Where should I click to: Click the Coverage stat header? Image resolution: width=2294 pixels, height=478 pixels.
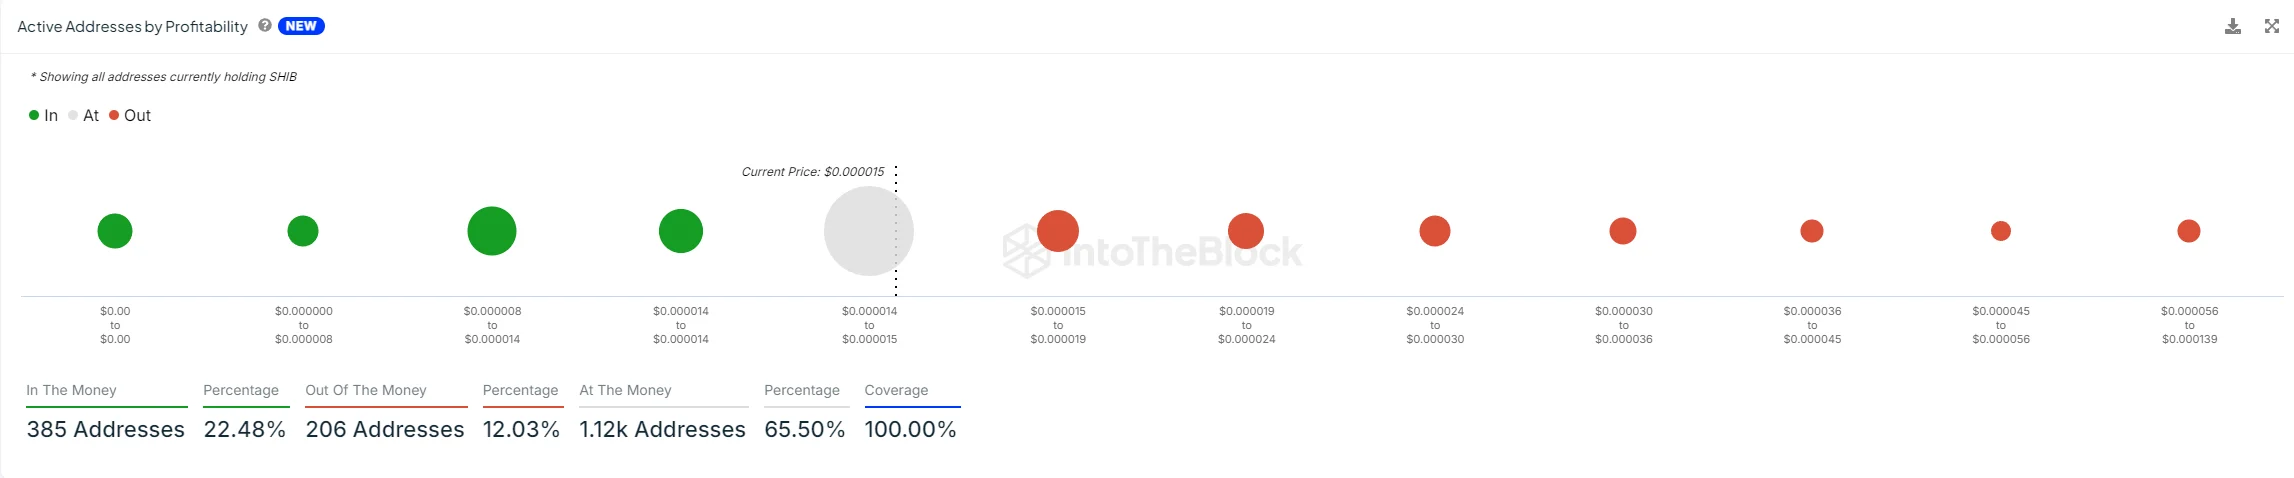[x=896, y=390]
